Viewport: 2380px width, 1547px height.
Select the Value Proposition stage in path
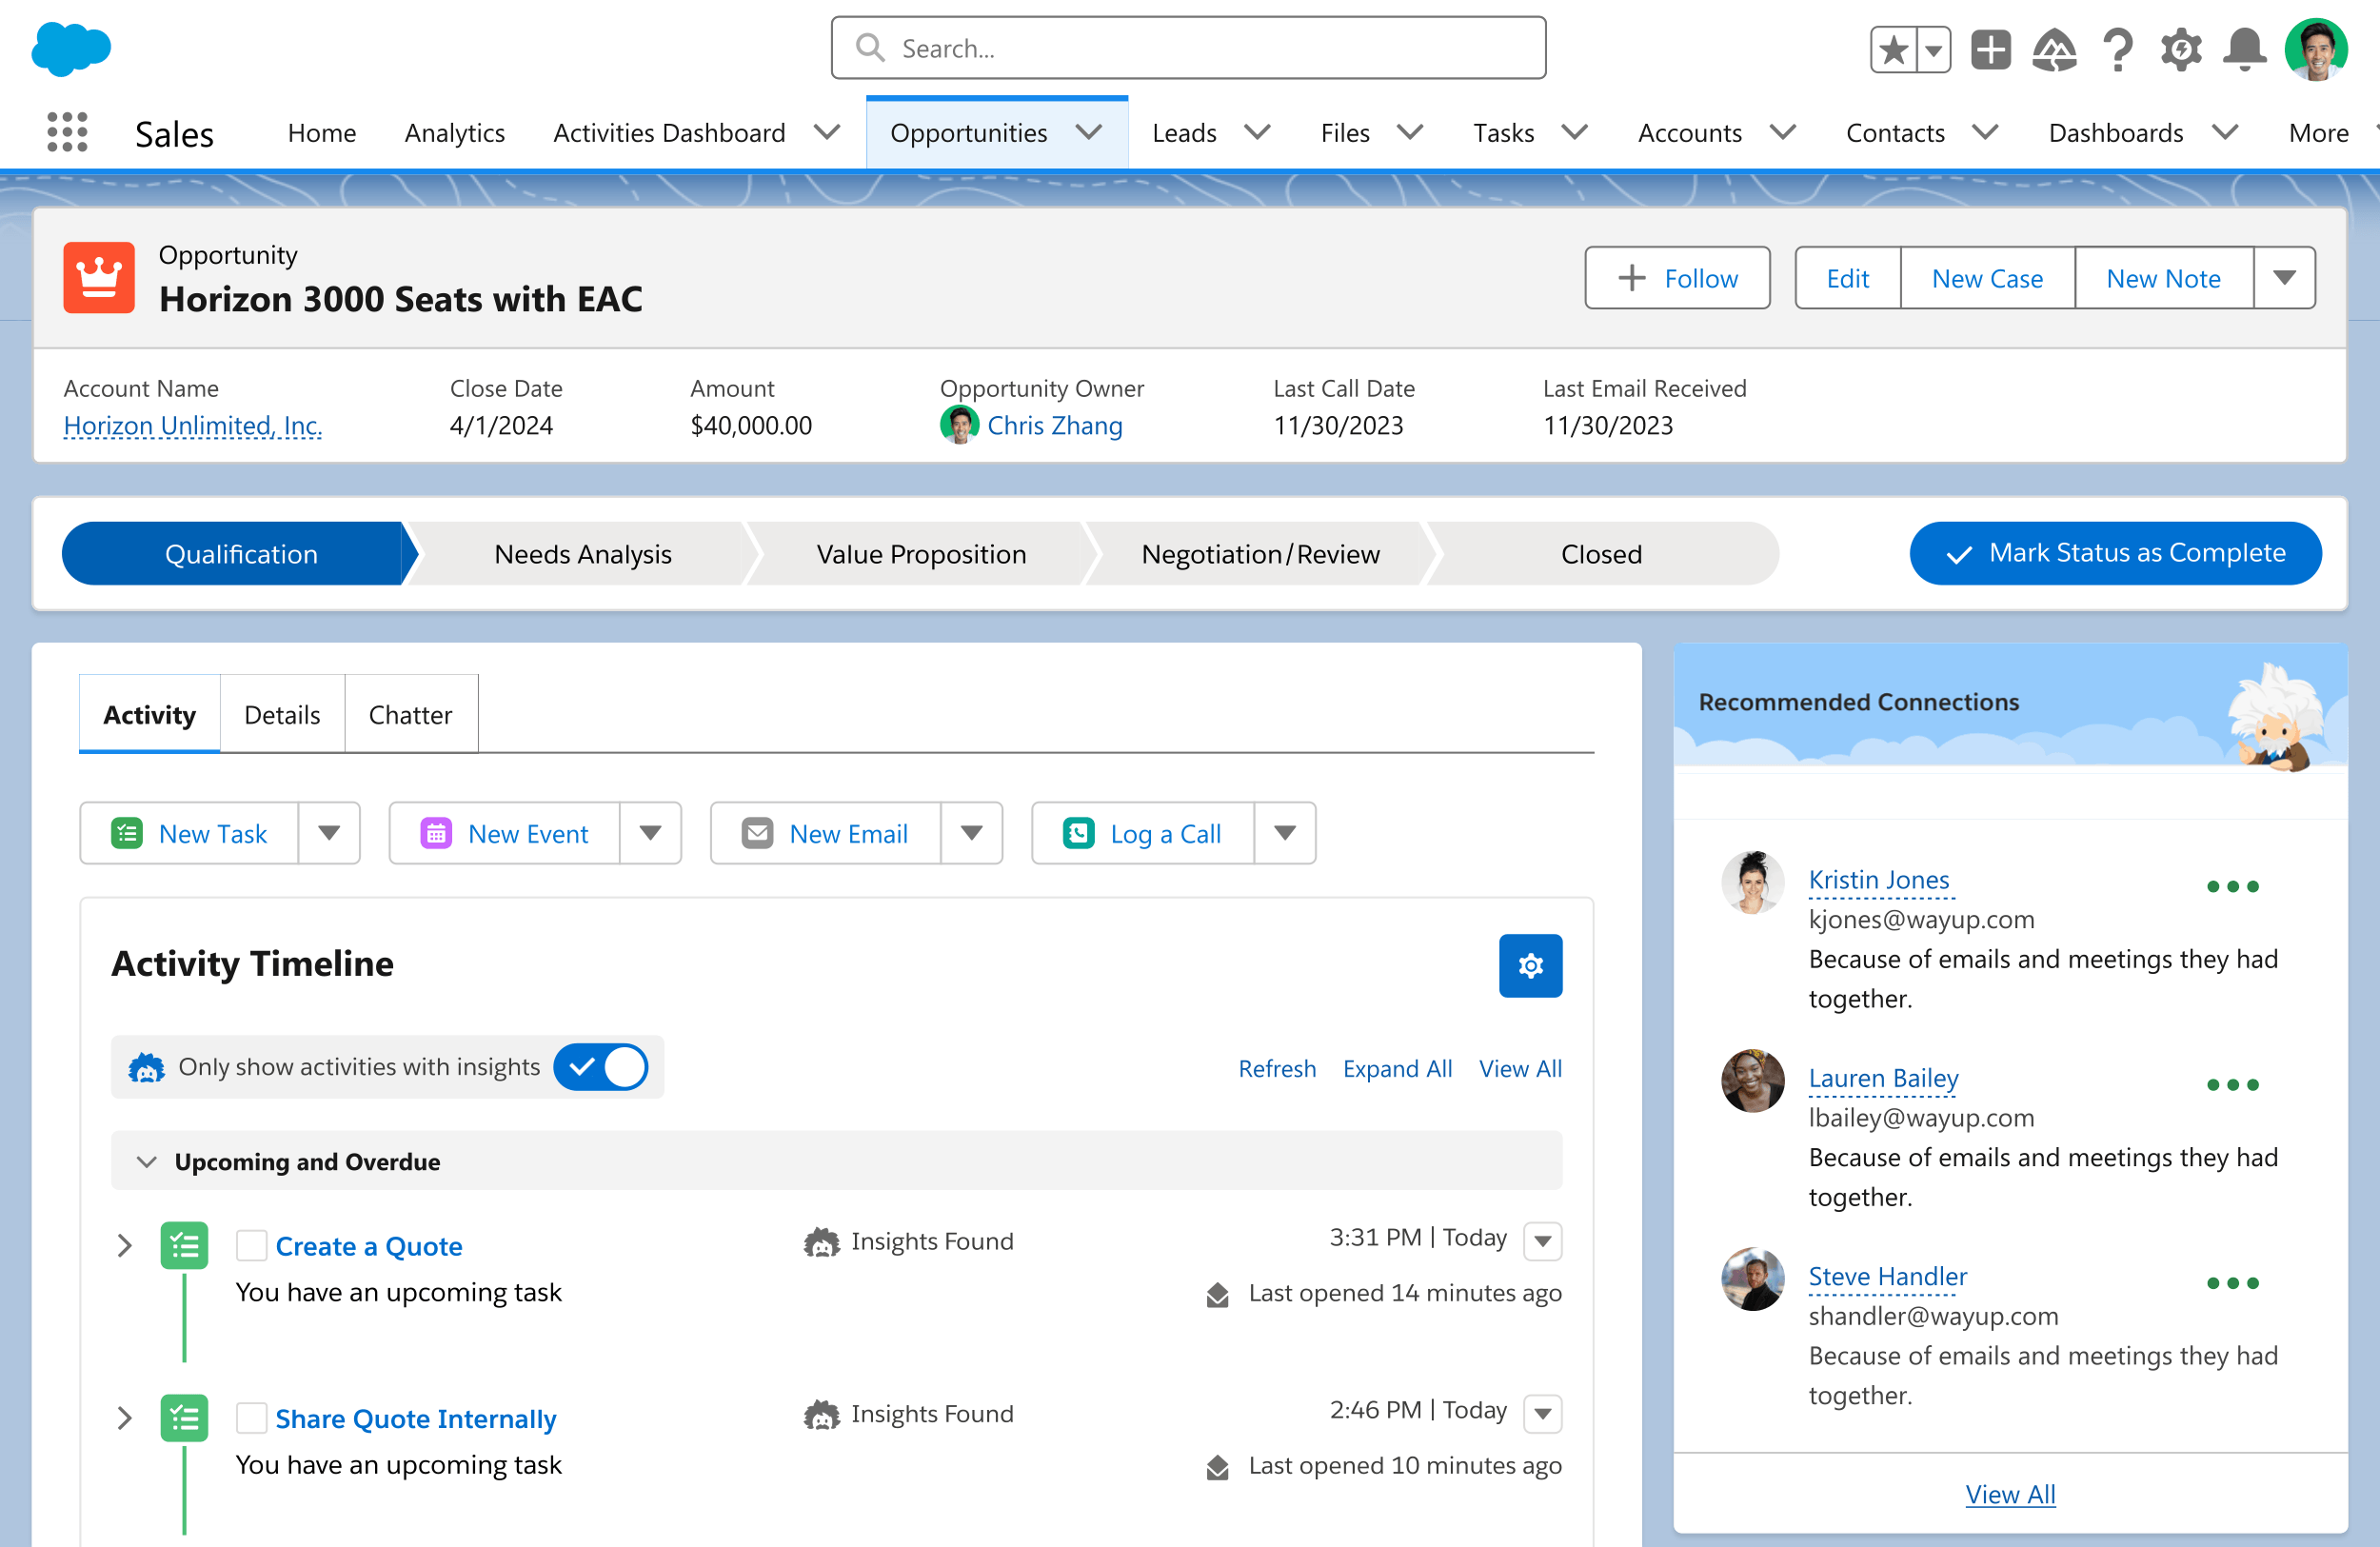tap(921, 554)
